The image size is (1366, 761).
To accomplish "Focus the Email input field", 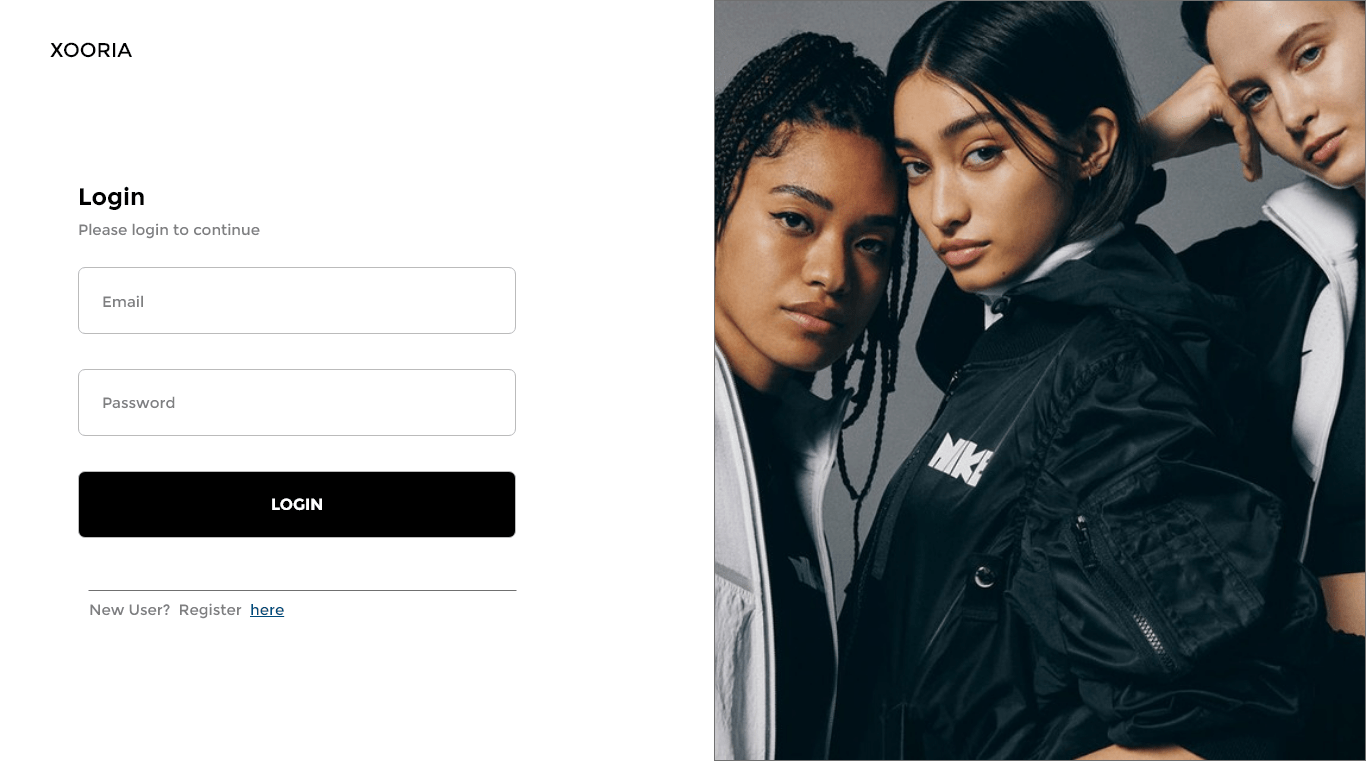I will (x=297, y=300).
